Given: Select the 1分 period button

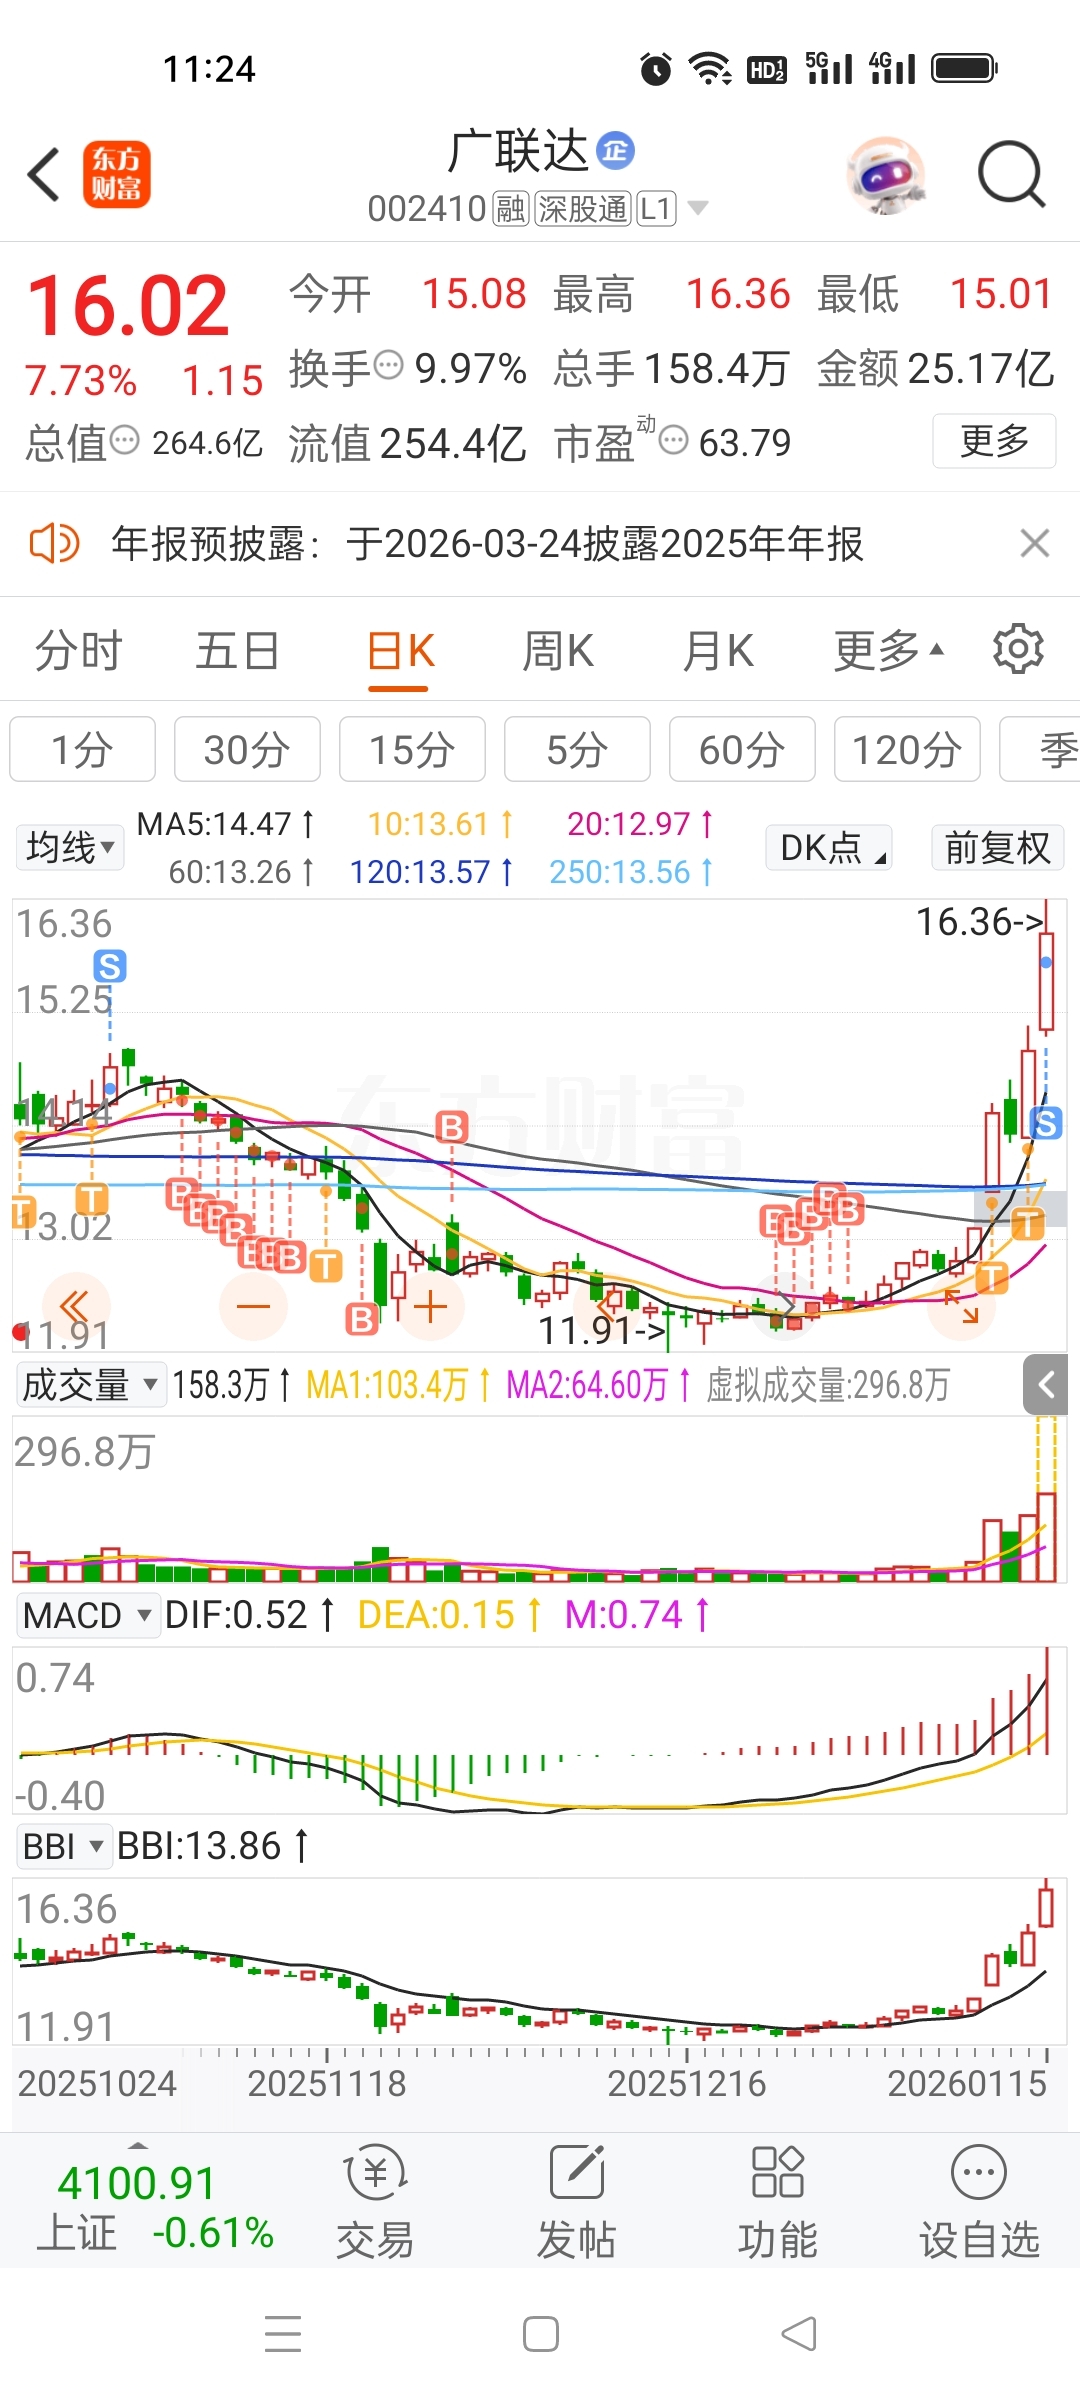Looking at the screenshot, I should (82, 749).
